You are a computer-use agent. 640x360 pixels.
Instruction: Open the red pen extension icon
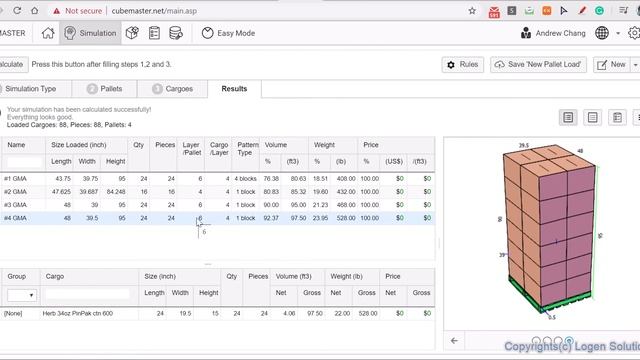582,11
